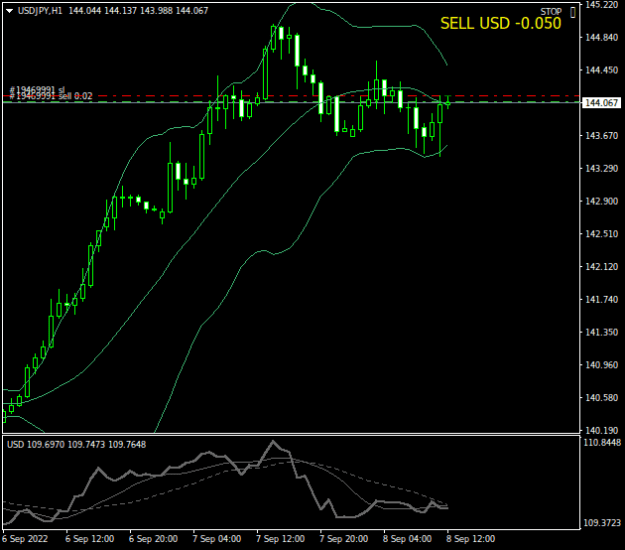Click the 8 Sep 12:00 time label
The width and height of the screenshot is (625, 550).
[470, 539]
